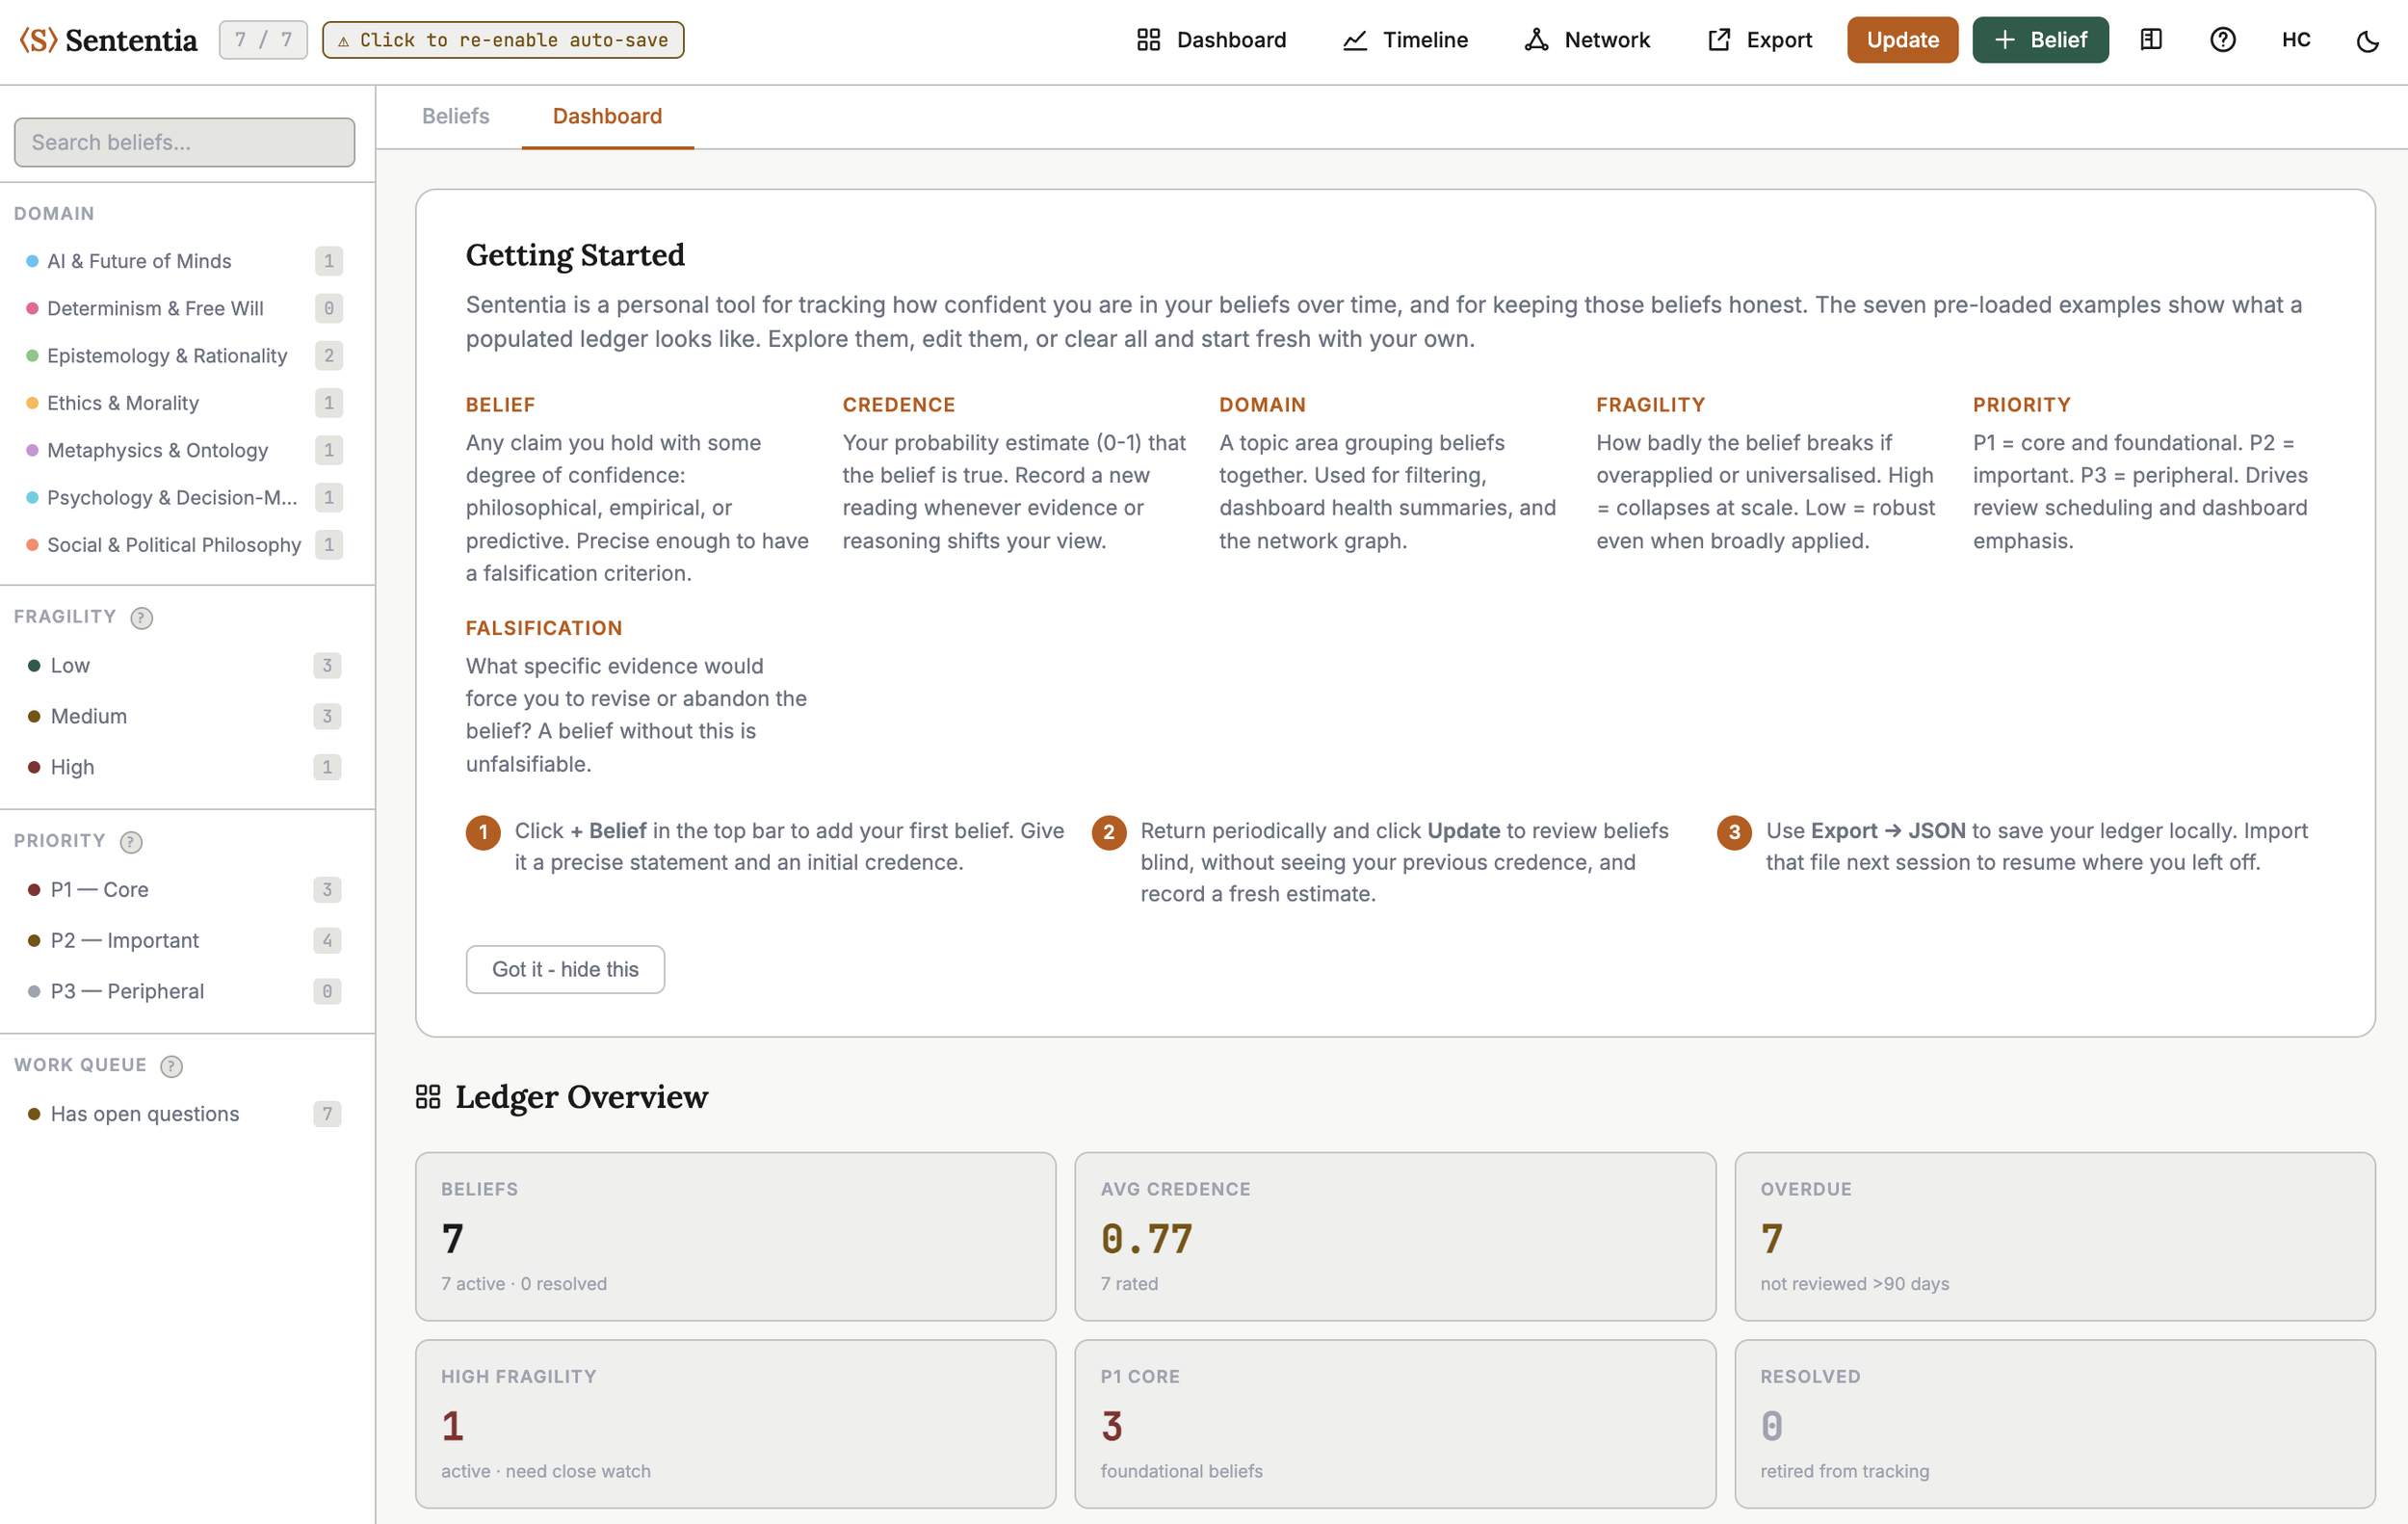
Task: Filter by Metaphysics & Ontology
Action: pos(184,450)
